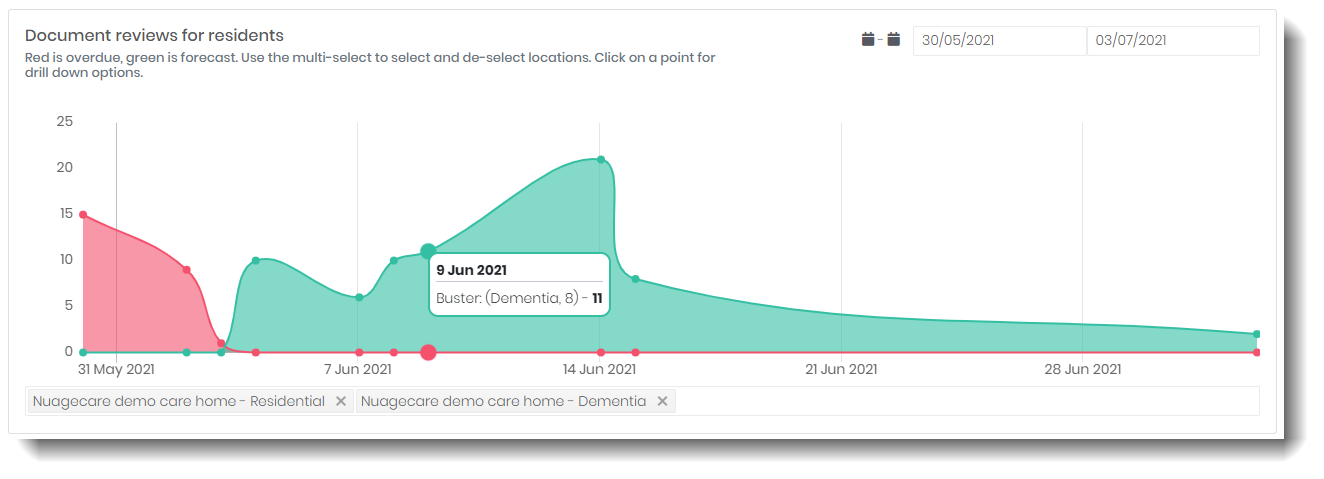
Task: Click the red overdue point at value 9
Action: (x=187, y=270)
